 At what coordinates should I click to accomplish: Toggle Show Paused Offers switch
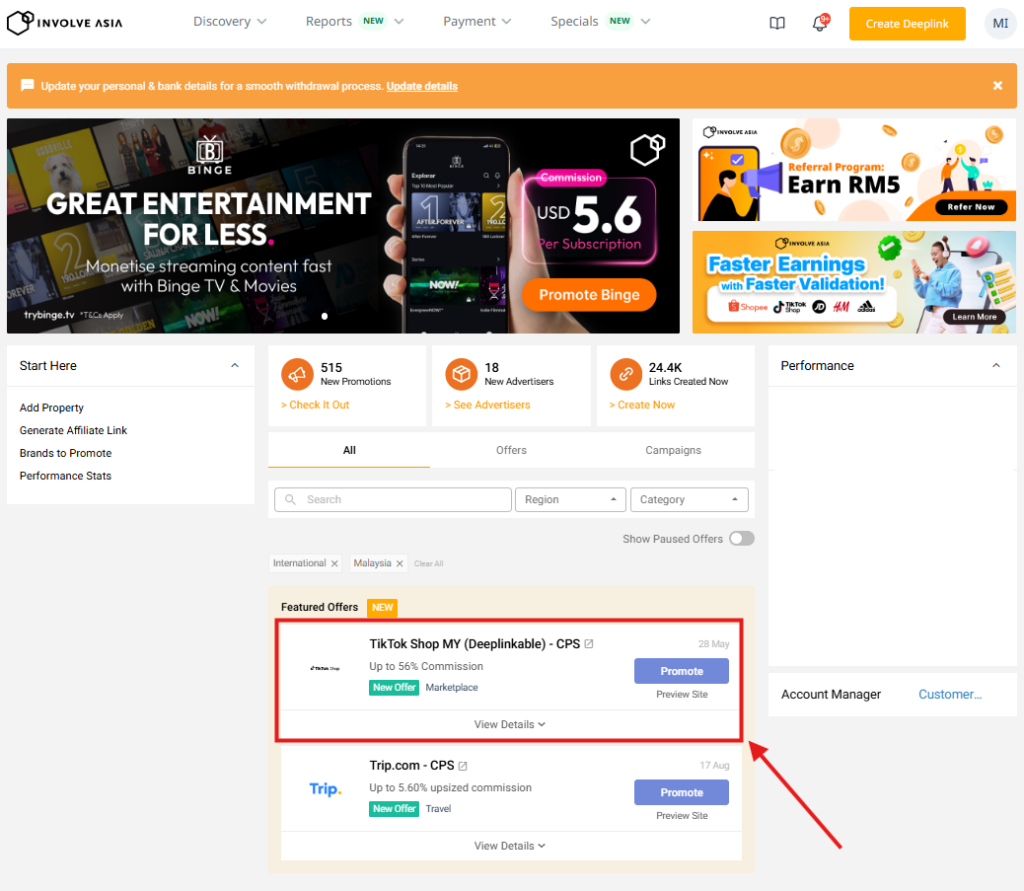pos(741,539)
